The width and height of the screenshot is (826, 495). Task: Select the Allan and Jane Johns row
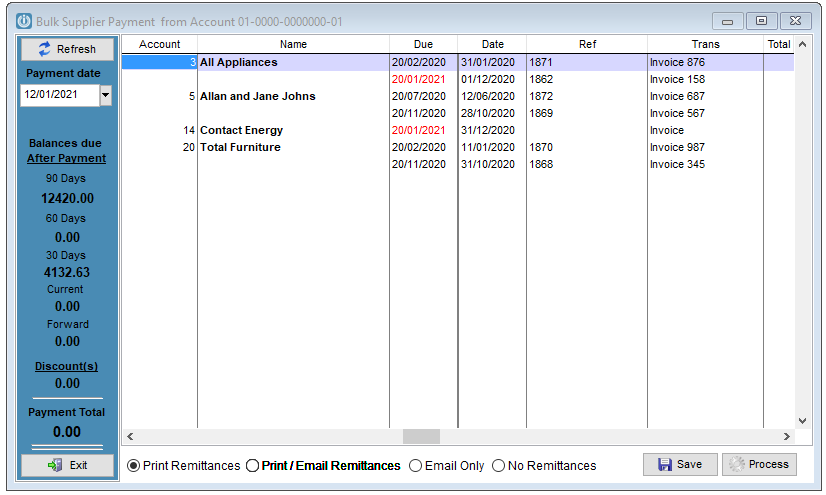458,96
